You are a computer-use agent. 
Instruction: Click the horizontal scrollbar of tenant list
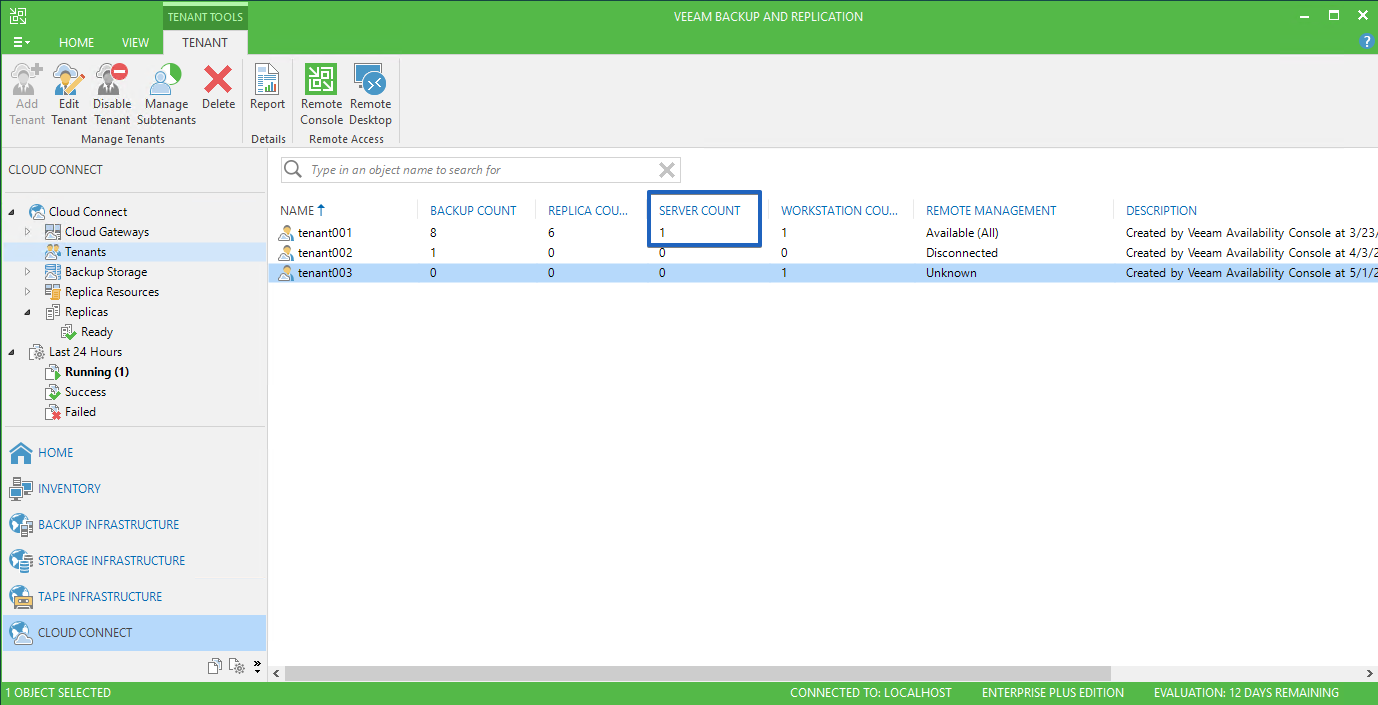pos(697,673)
